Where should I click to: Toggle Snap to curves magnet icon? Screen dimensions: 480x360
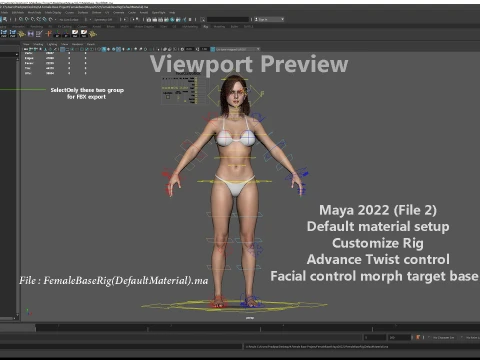click(x=27, y=19)
